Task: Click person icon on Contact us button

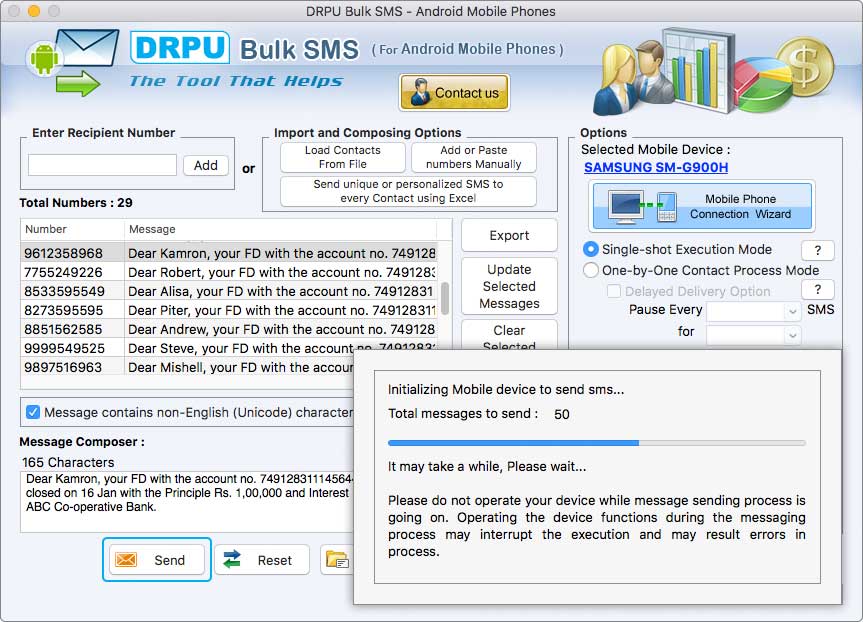Action: click(420, 92)
